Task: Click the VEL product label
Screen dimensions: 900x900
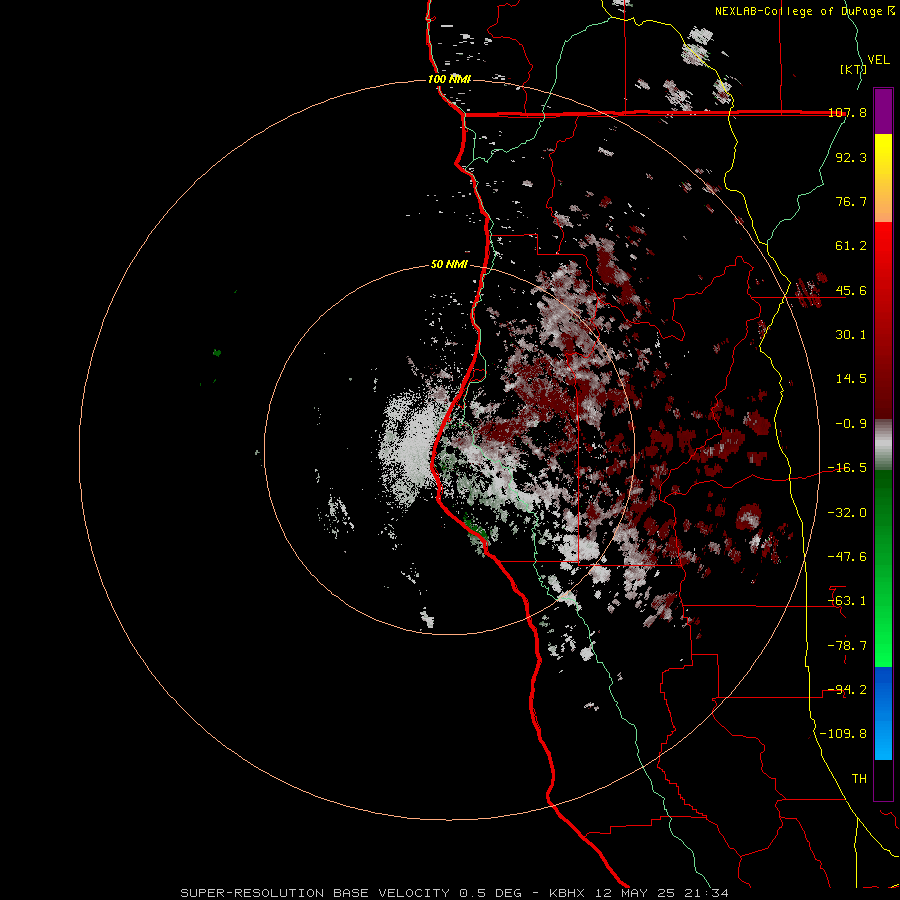Action: click(x=878, y=60)
